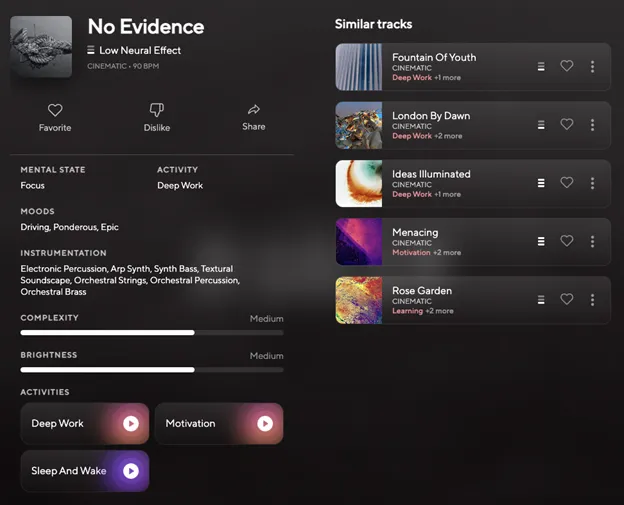This screenshot has width=624, height=505.
Task: Click the 'No Evidence' track title
Action: (x=146, y=27)
